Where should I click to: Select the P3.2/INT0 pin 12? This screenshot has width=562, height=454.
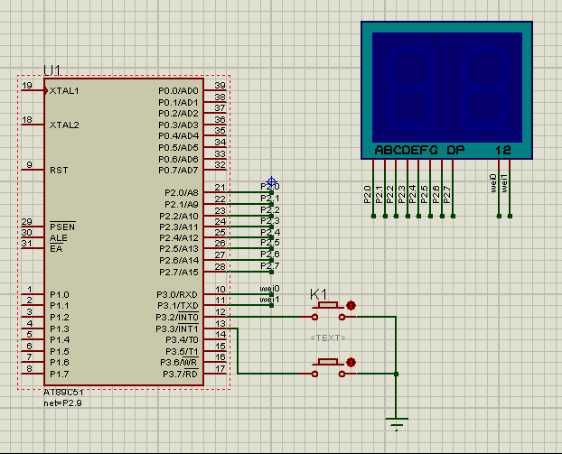[x=215, y=317]
